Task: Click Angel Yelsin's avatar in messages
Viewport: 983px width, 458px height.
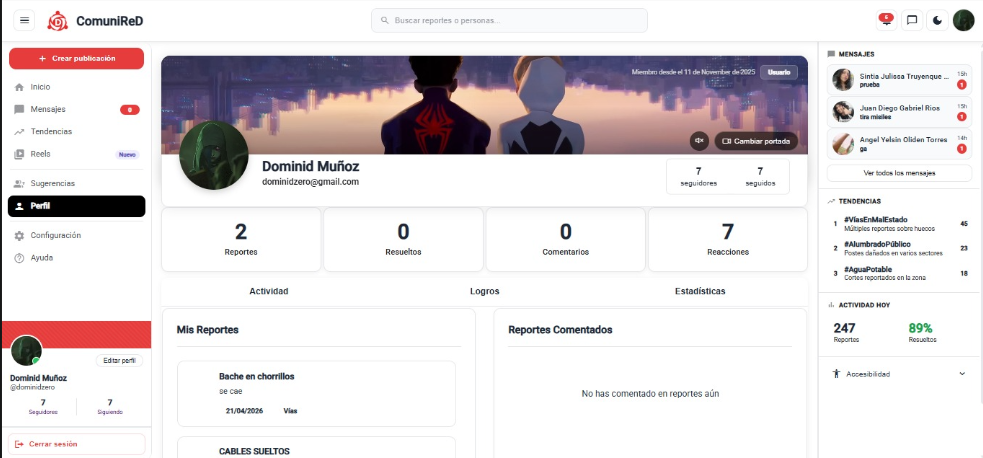Action: tap(843, 143)
